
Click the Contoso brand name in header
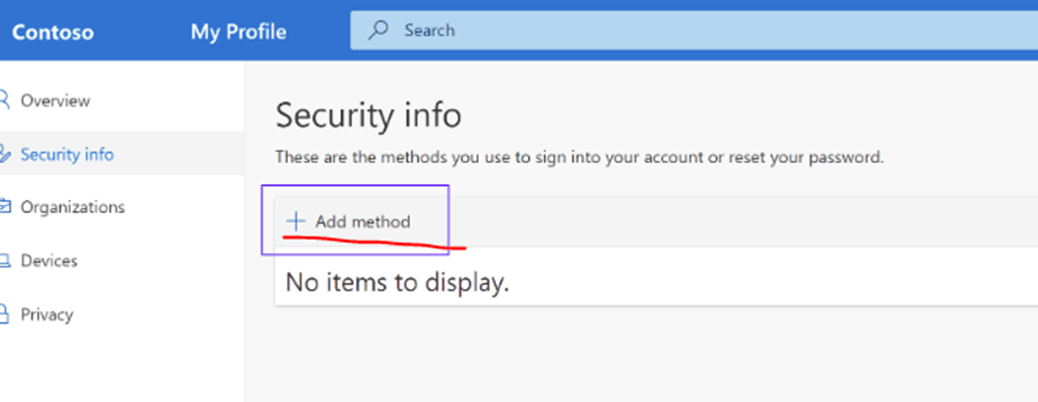click(53, 32)
